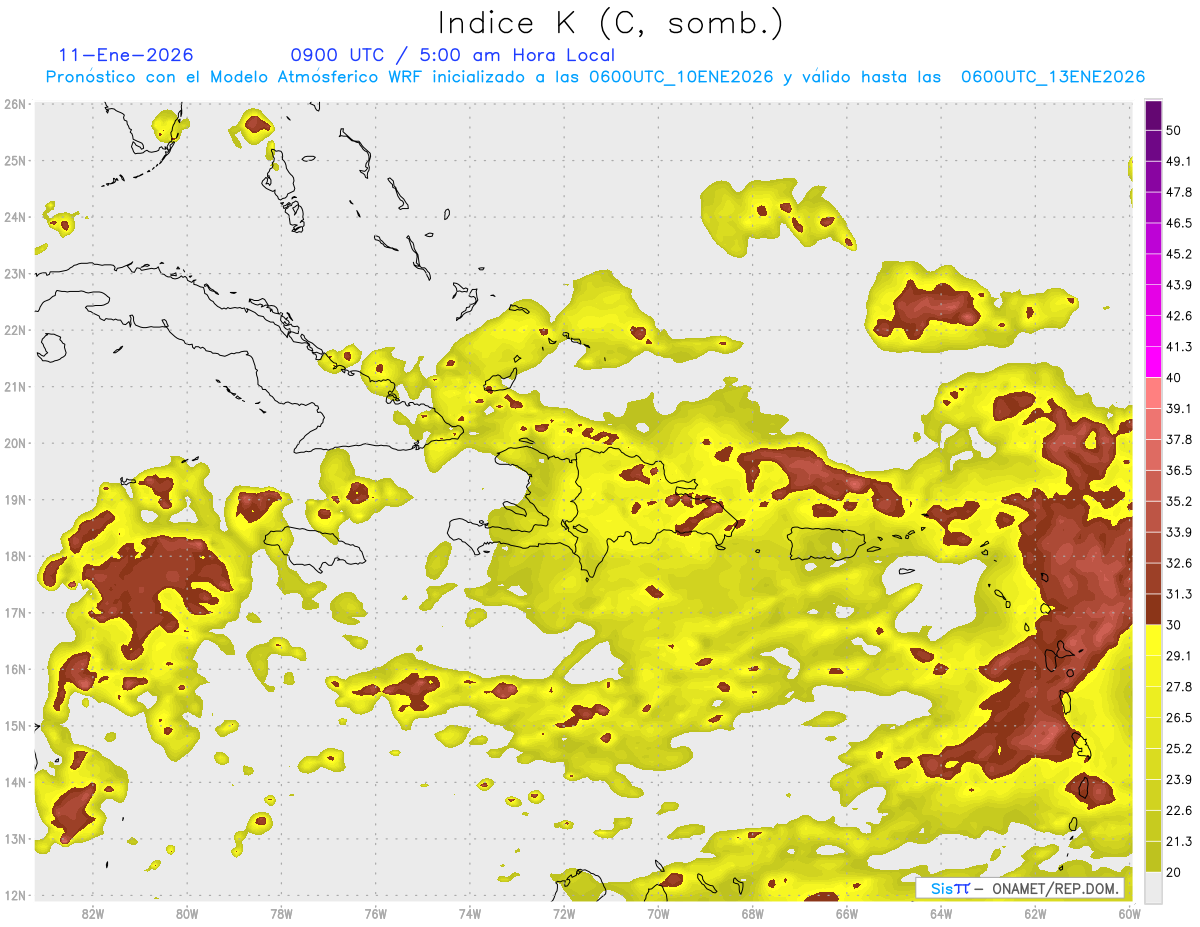
Task: Select the color scale value '49.1'
Action: (x=1179, y=161)
